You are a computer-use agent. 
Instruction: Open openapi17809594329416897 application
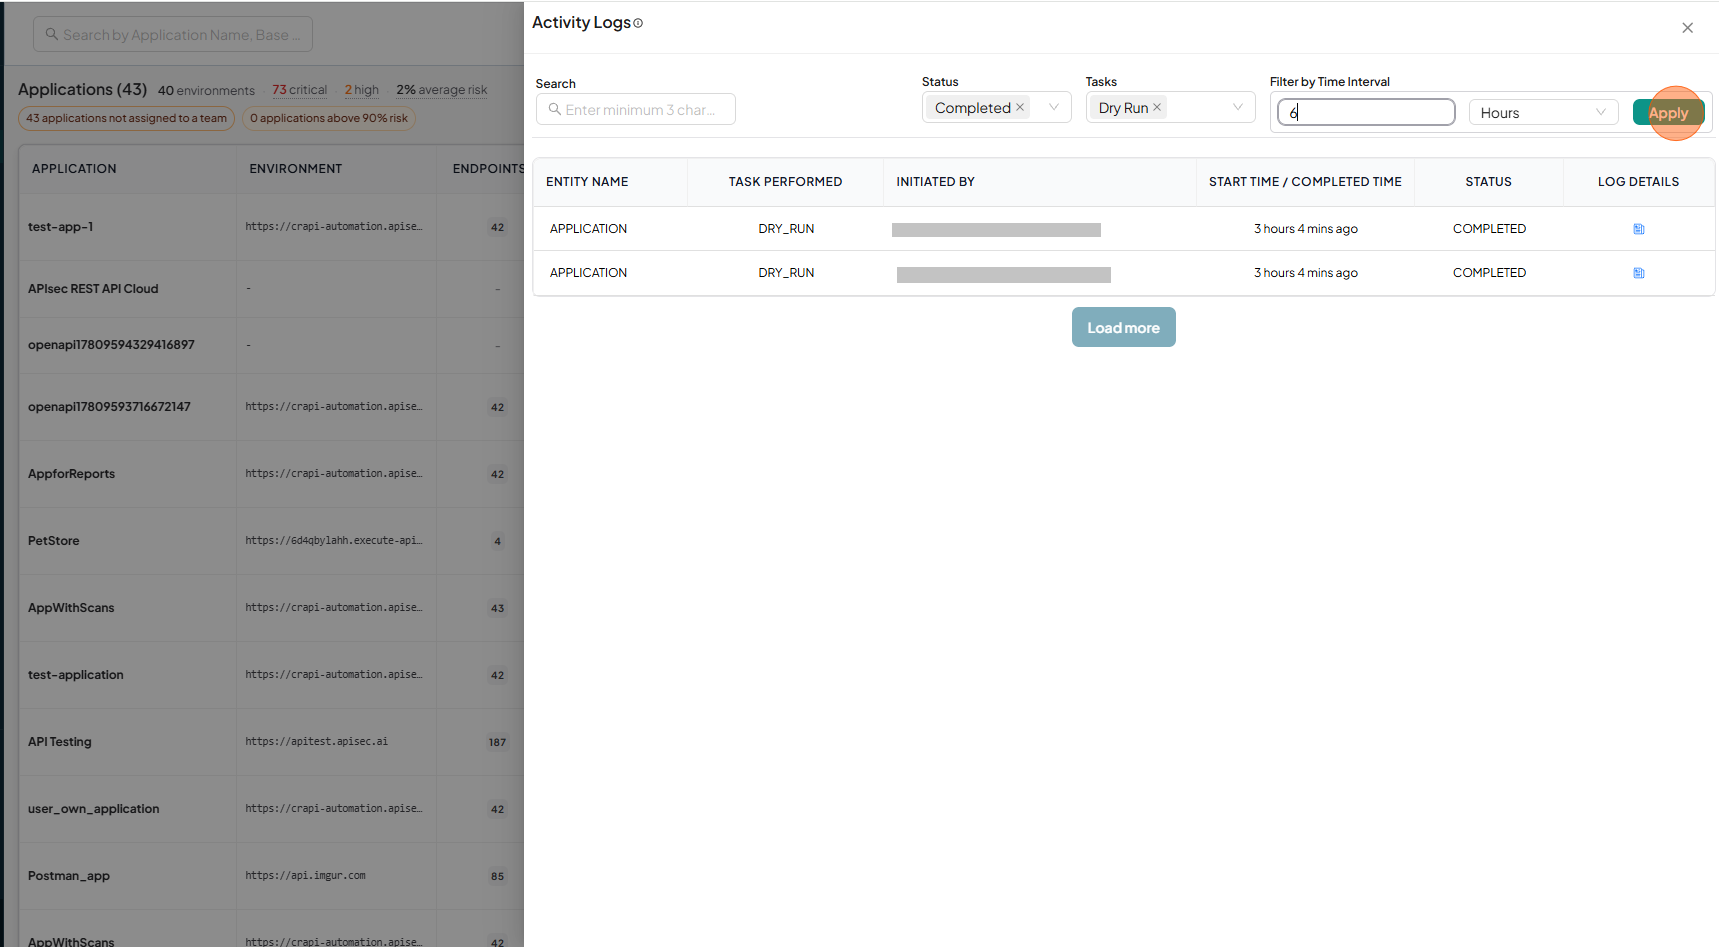pos(111,345)
